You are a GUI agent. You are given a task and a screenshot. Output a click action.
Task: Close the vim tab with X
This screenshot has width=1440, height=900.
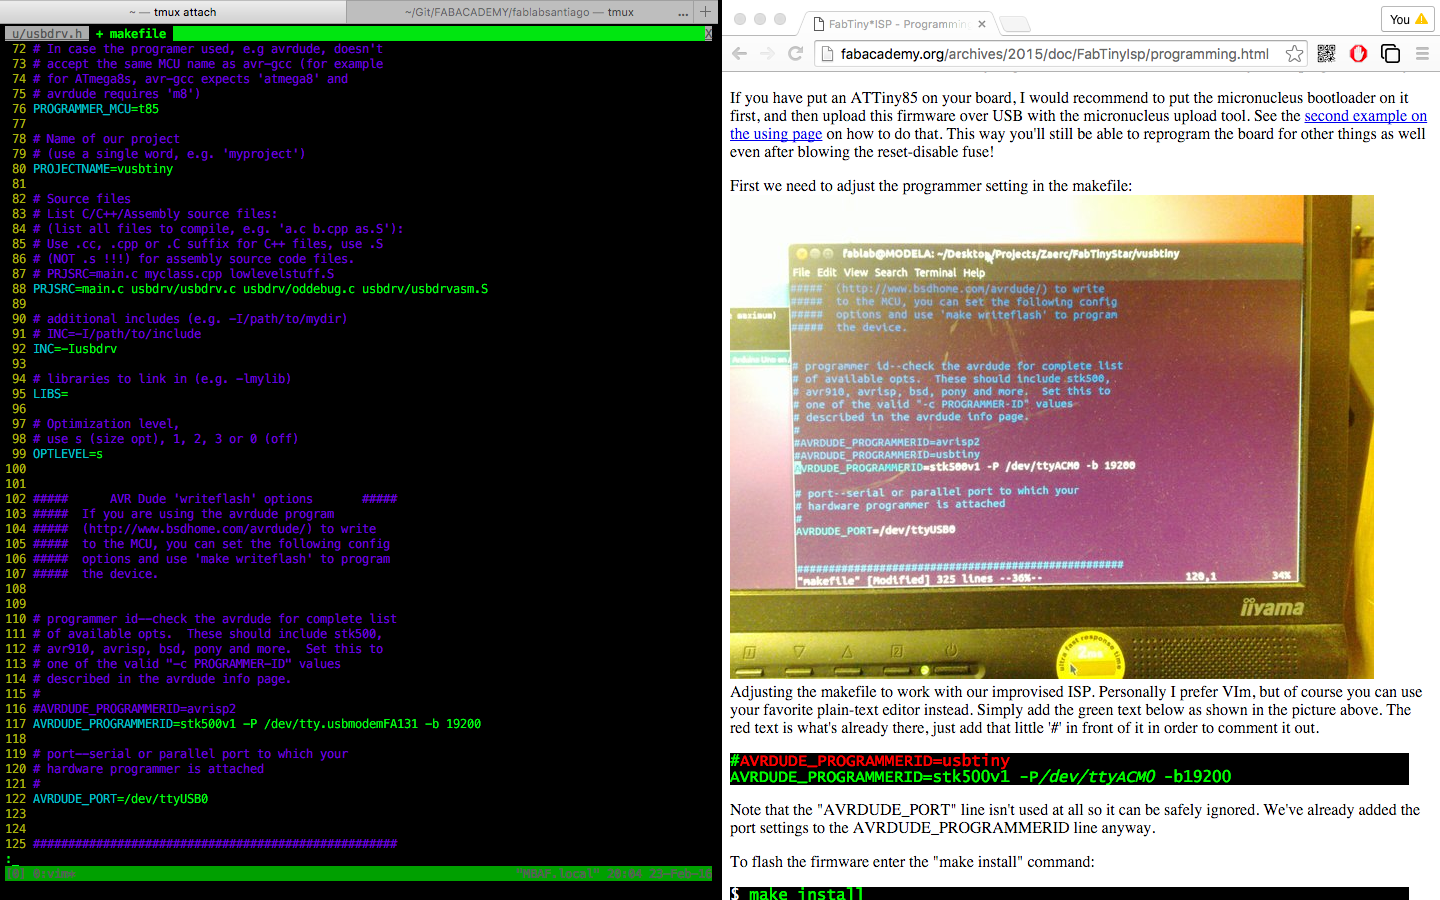coord(708,34)
